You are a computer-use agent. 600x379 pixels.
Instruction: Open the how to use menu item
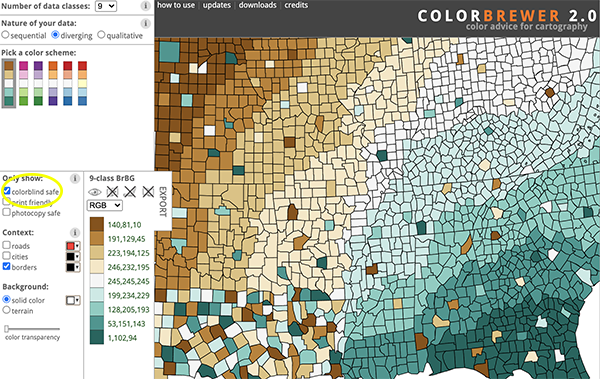click(176, 5)
